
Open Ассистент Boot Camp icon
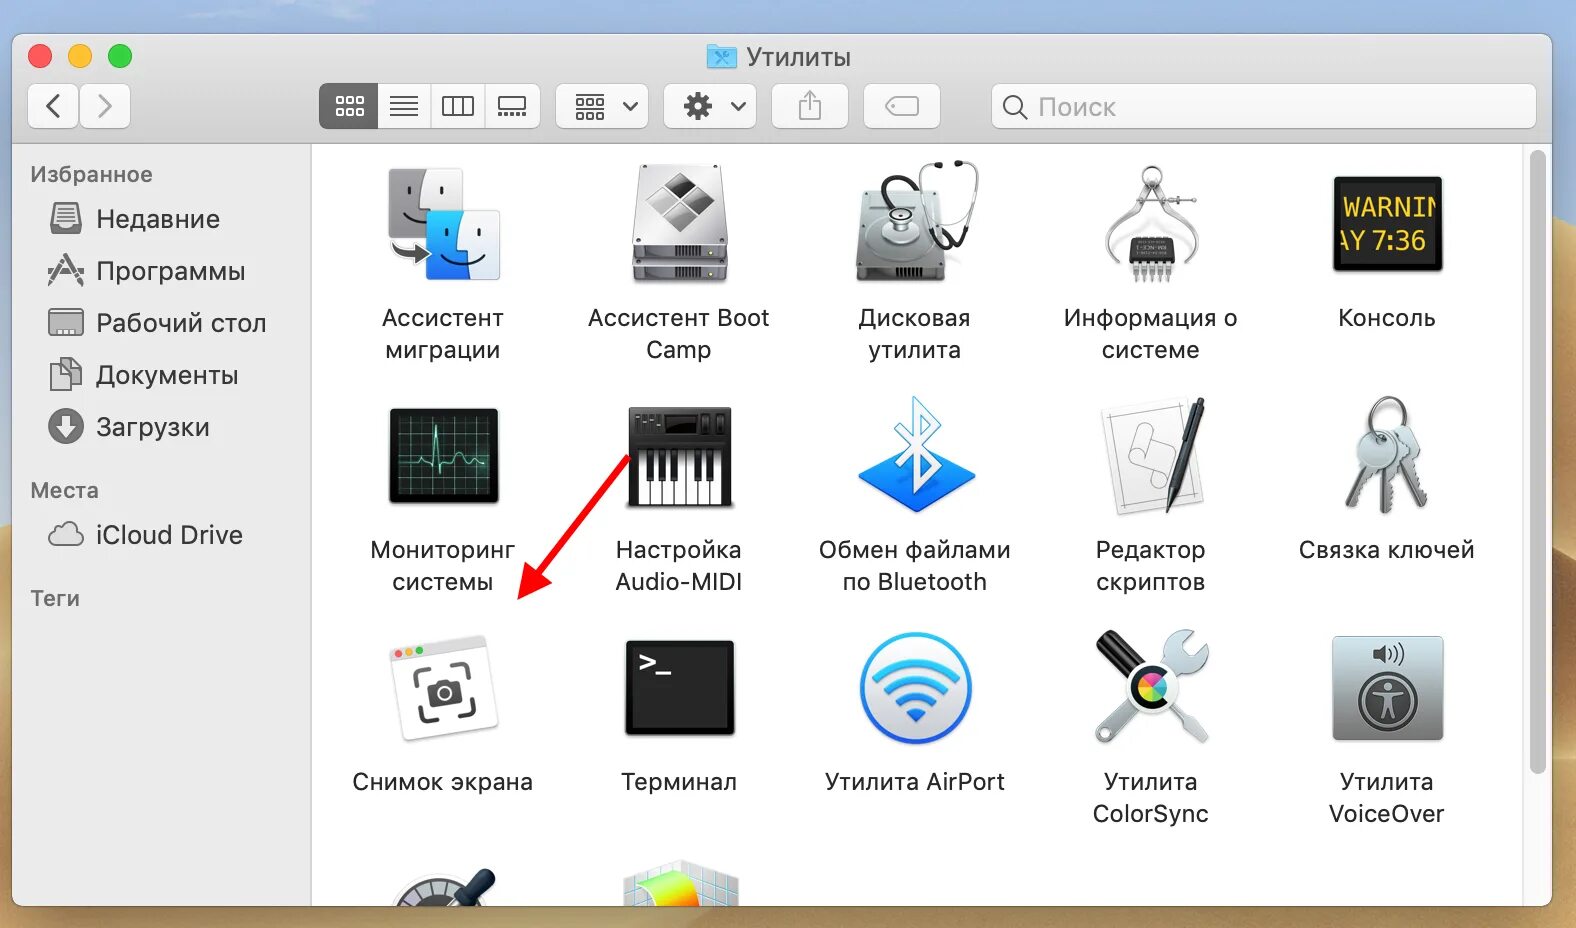point(679,224)
